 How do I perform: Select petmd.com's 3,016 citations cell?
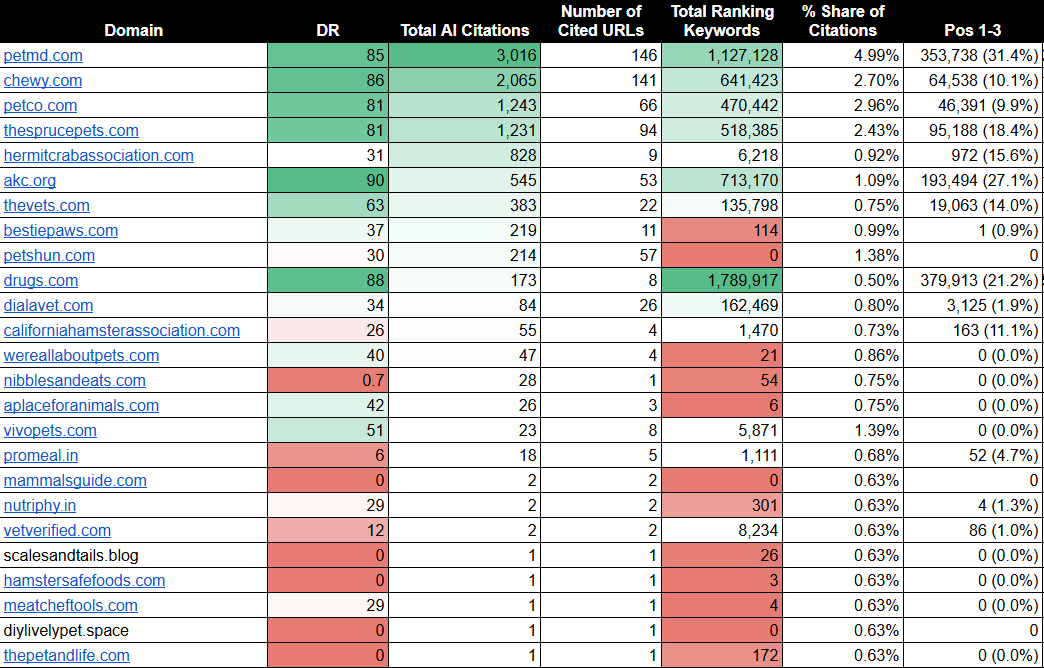[x=465, y=56]
